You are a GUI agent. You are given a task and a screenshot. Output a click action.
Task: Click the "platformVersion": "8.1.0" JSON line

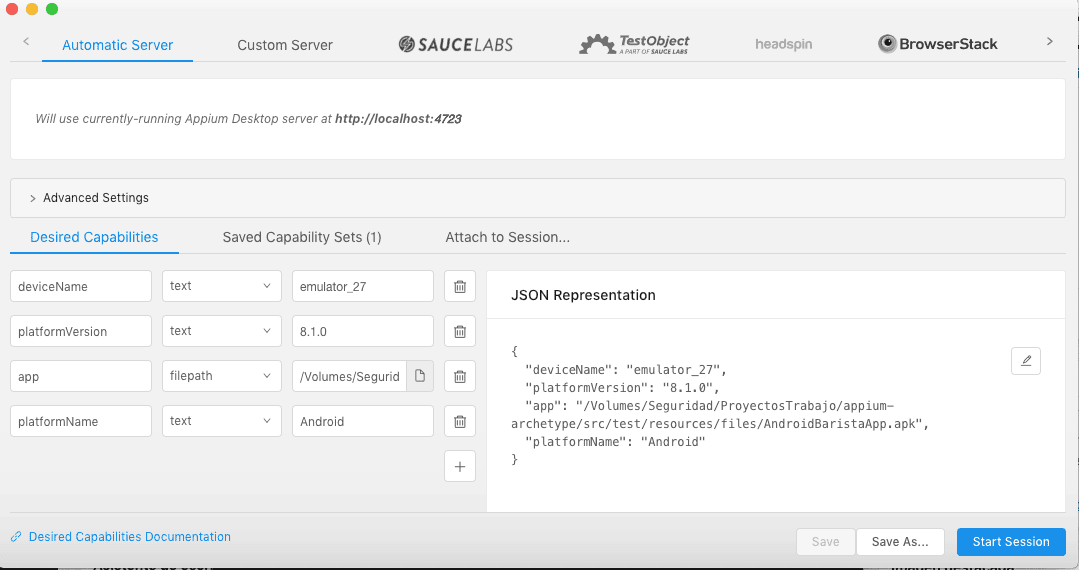point(622,388)
